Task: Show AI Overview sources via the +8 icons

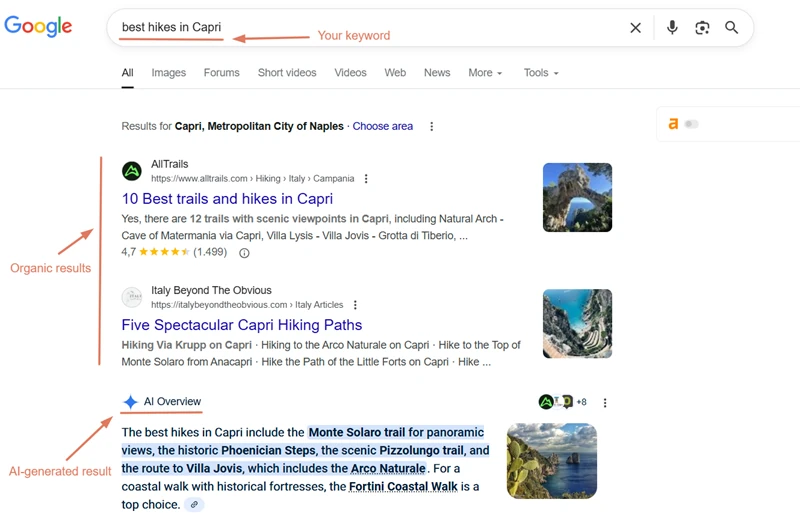Action: 563,402
